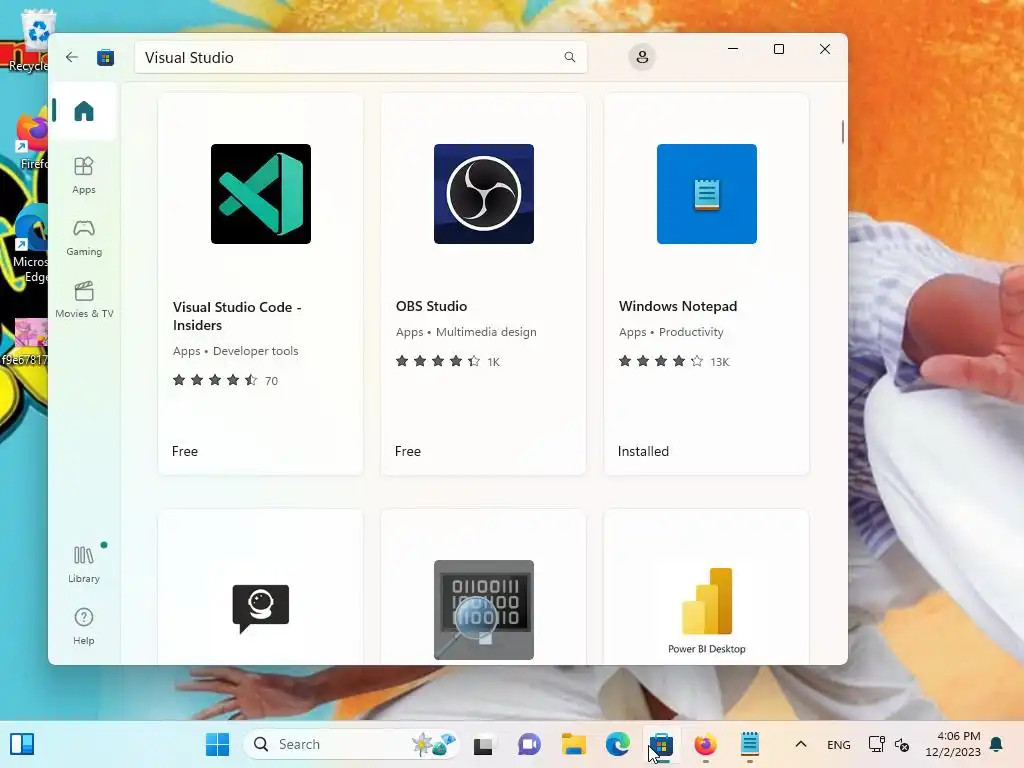Minimize the Microsoft Store window

tap(733, 49)
